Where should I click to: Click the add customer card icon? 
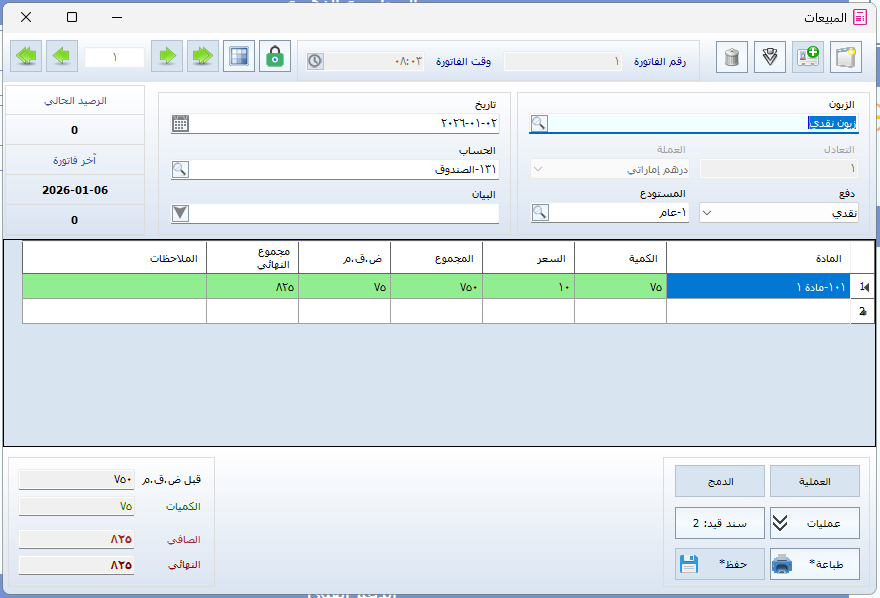(x=808, y=57)
